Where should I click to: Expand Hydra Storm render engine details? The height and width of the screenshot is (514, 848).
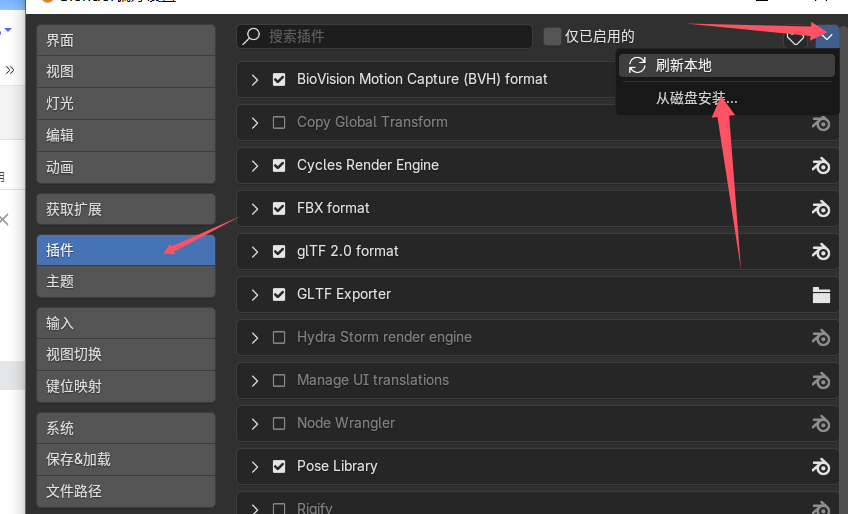click(255, 338)
